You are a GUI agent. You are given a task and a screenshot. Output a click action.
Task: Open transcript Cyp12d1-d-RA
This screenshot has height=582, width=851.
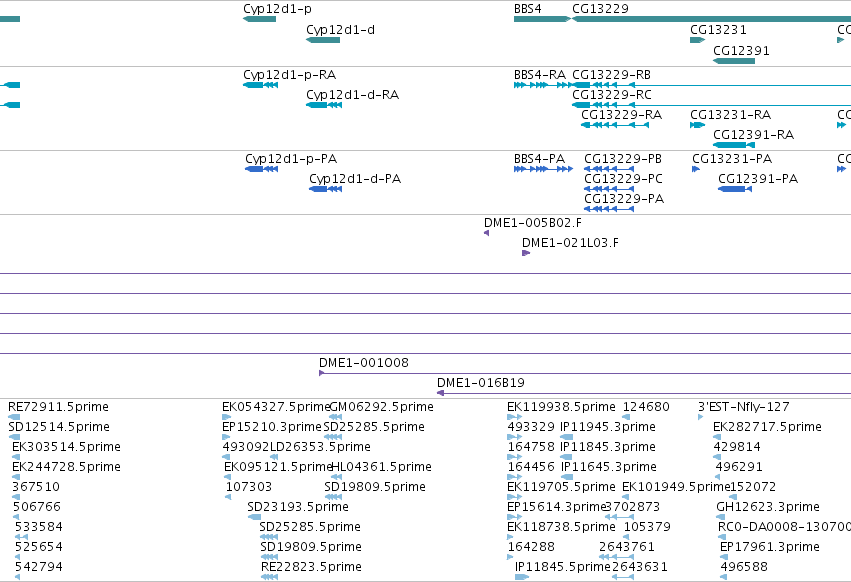(324, 105)
